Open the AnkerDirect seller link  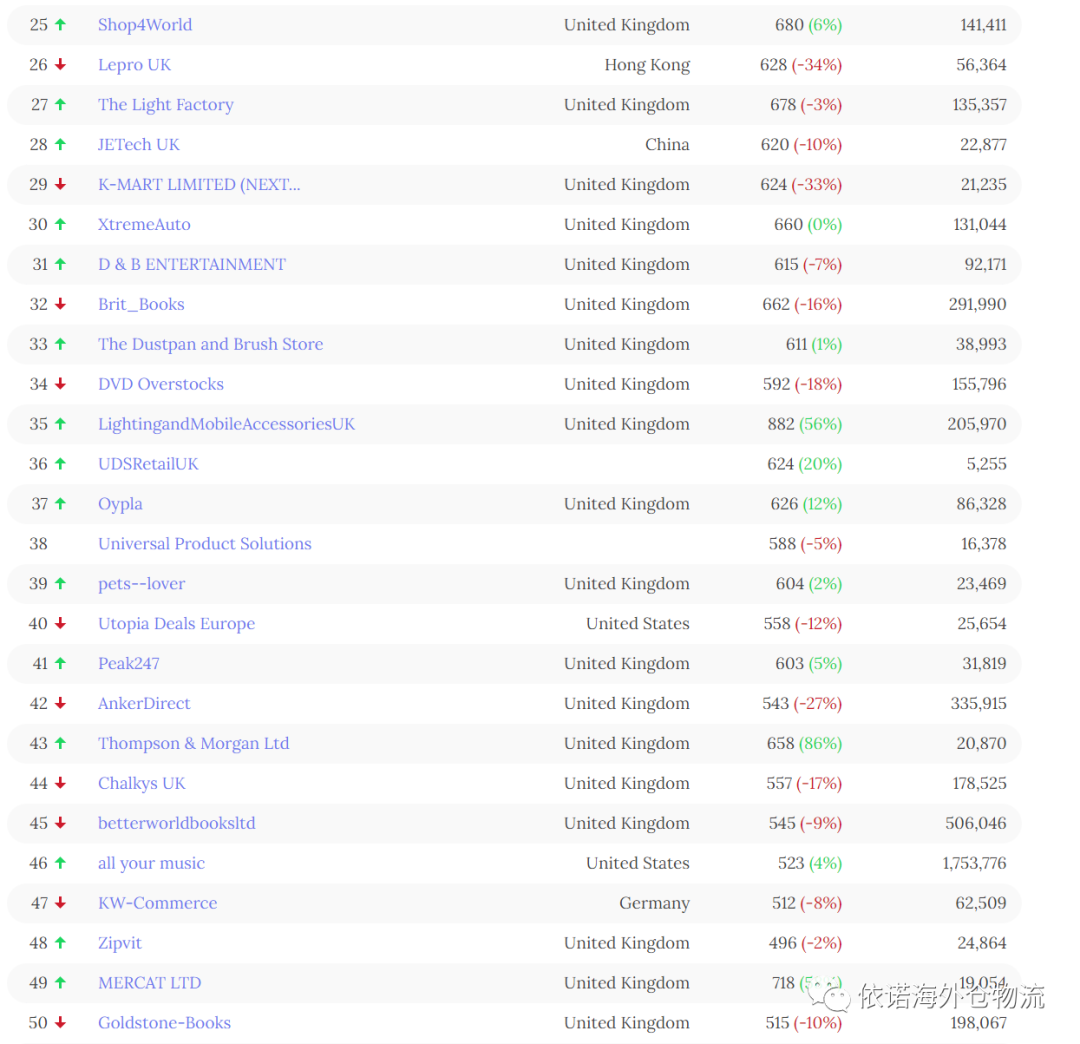click(x=144, y=704)
